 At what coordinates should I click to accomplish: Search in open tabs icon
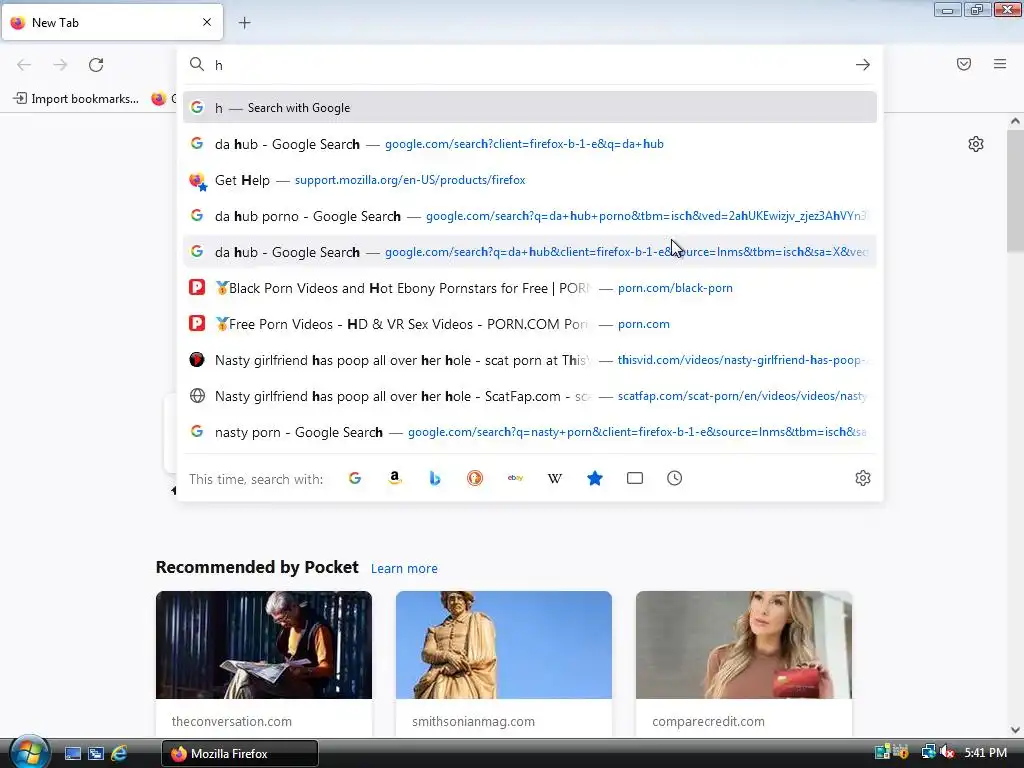[635, 478]
